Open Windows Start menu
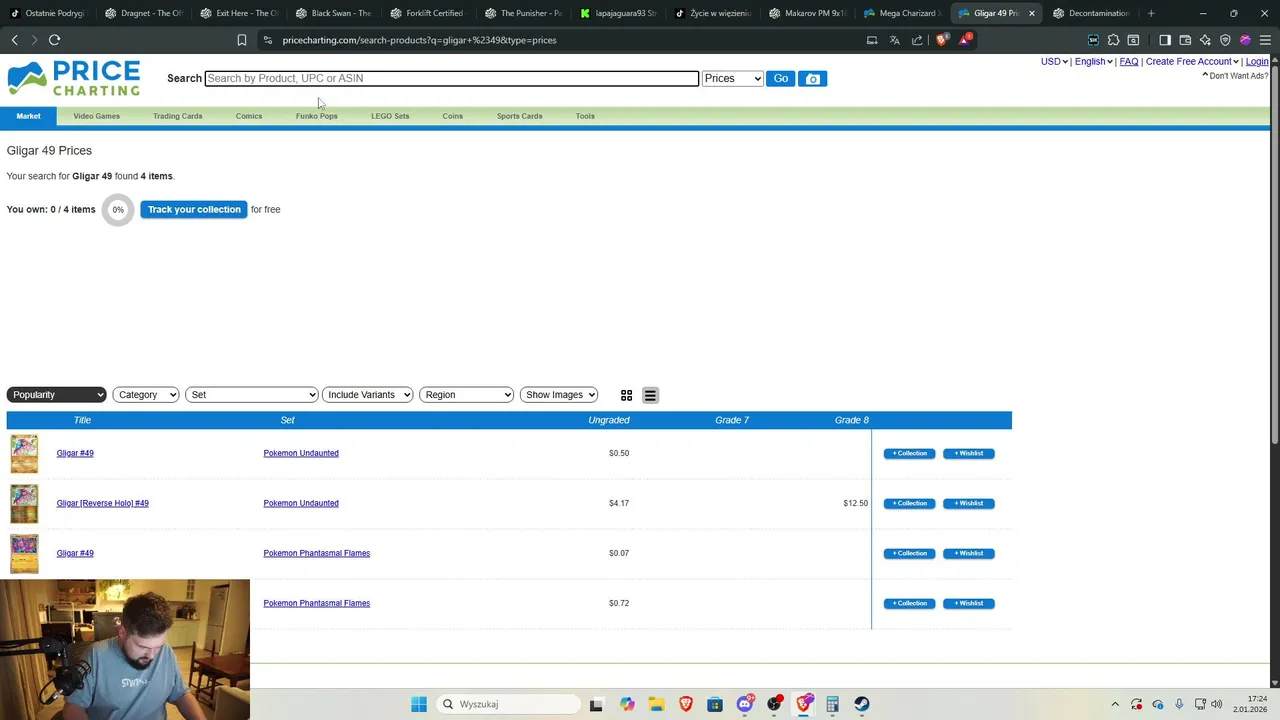This screenshot has height=720, width=1280. (419, 704)
